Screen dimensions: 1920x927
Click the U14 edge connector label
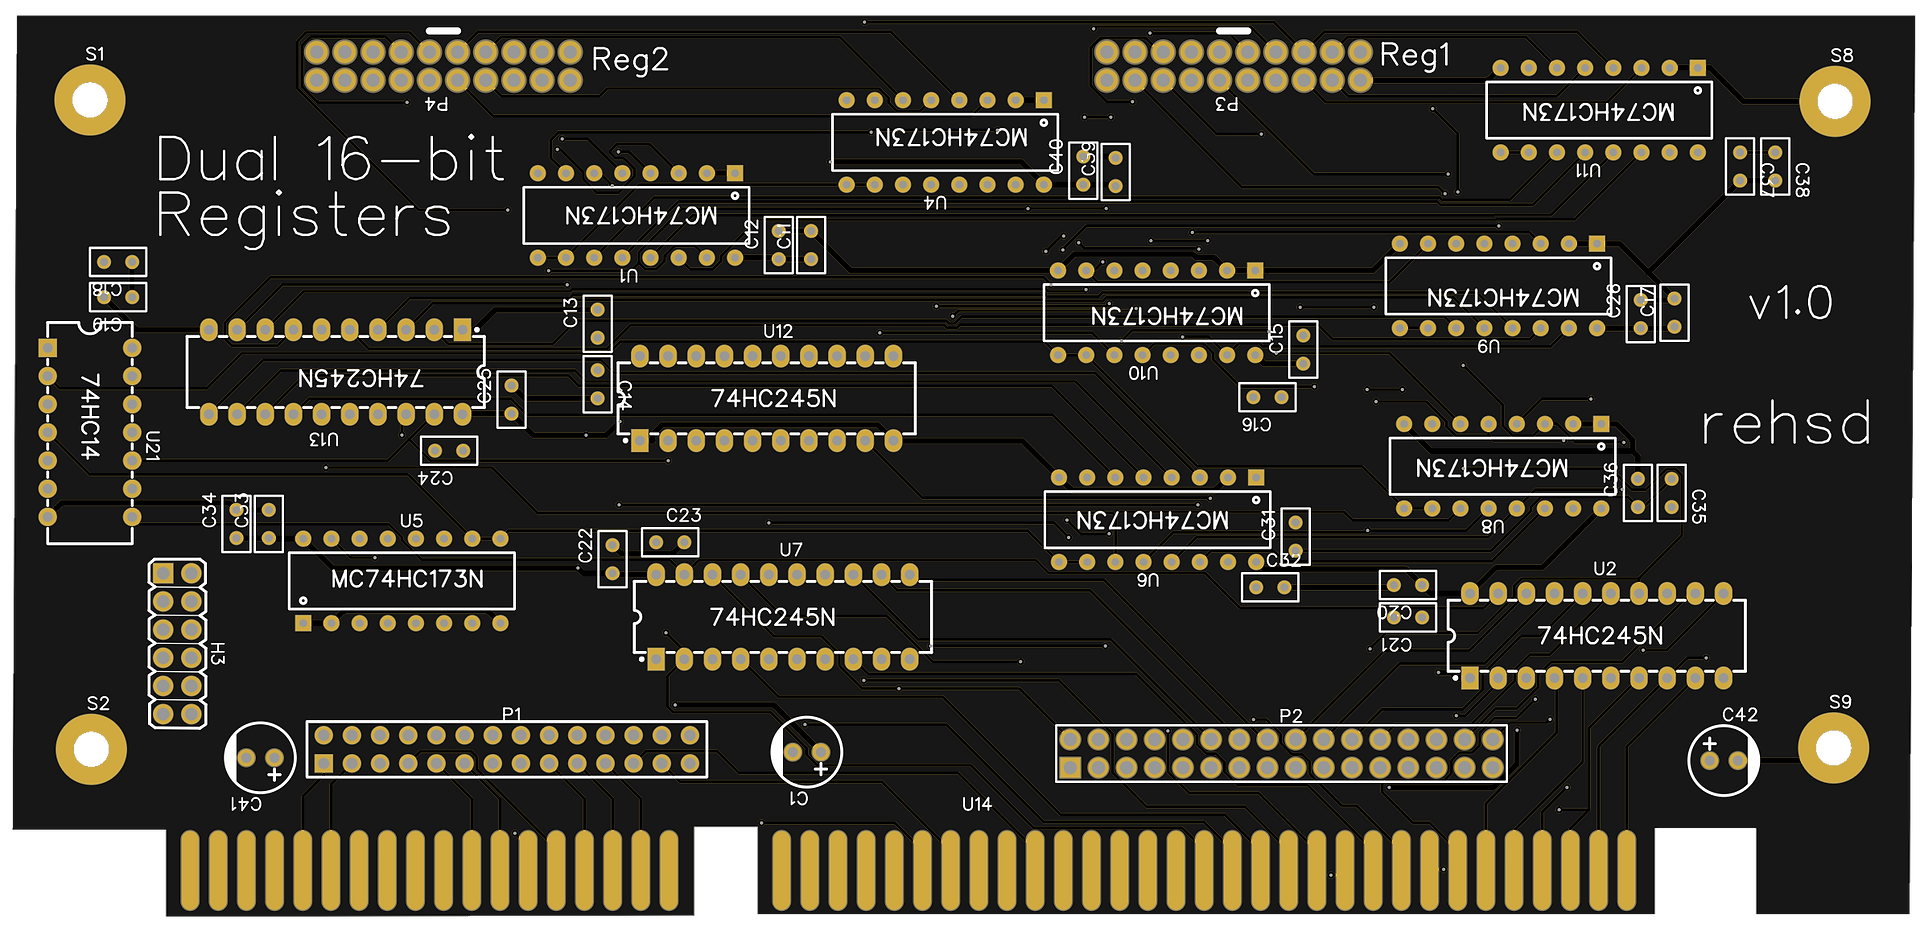(x=977, y=804)
